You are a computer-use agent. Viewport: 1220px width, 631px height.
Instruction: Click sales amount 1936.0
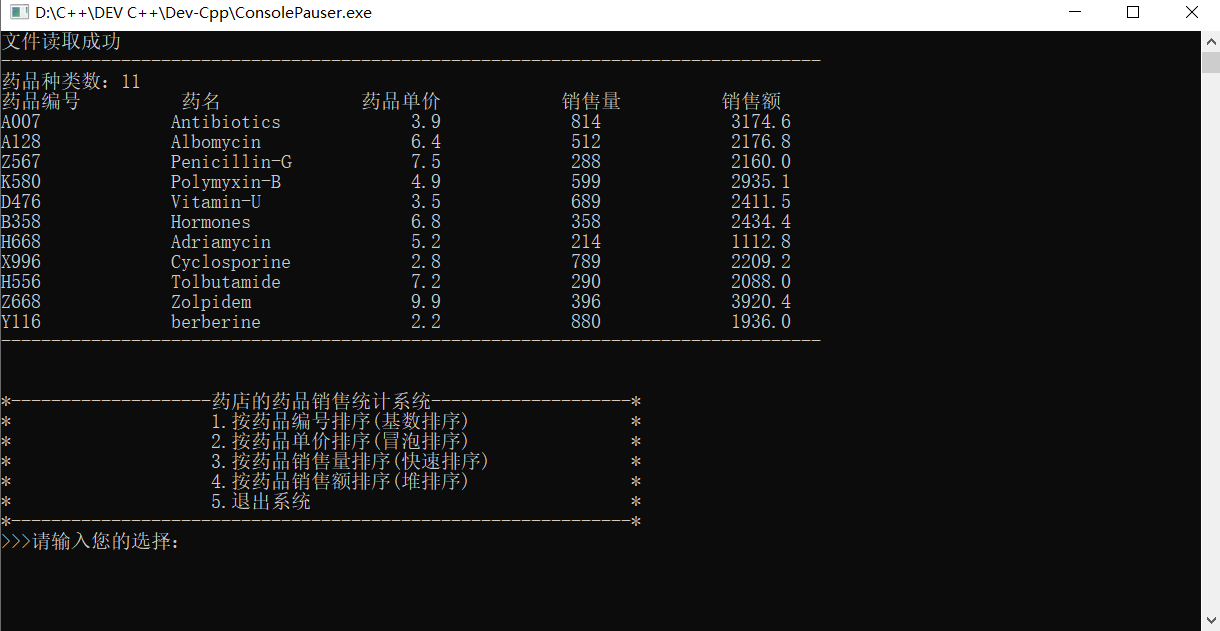coord(761,322)
